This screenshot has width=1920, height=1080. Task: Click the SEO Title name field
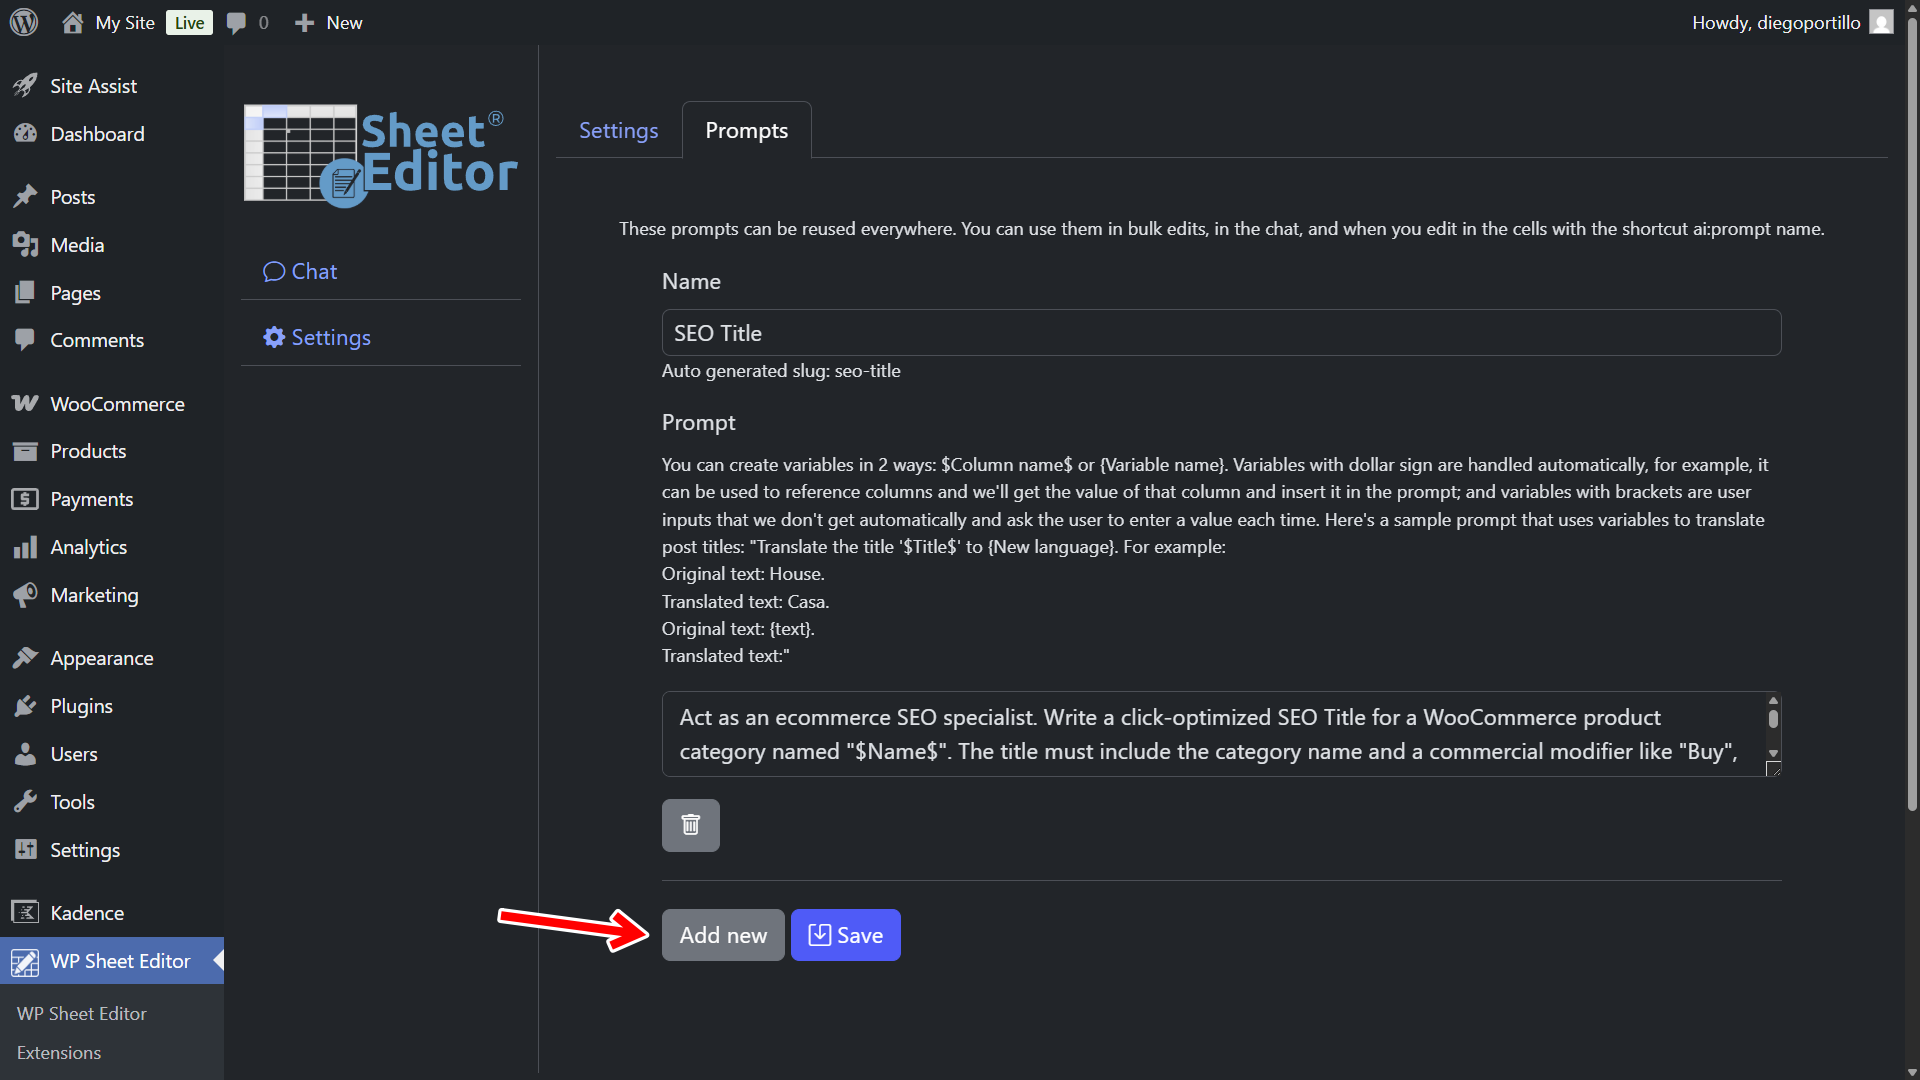tap(1220, 333)
